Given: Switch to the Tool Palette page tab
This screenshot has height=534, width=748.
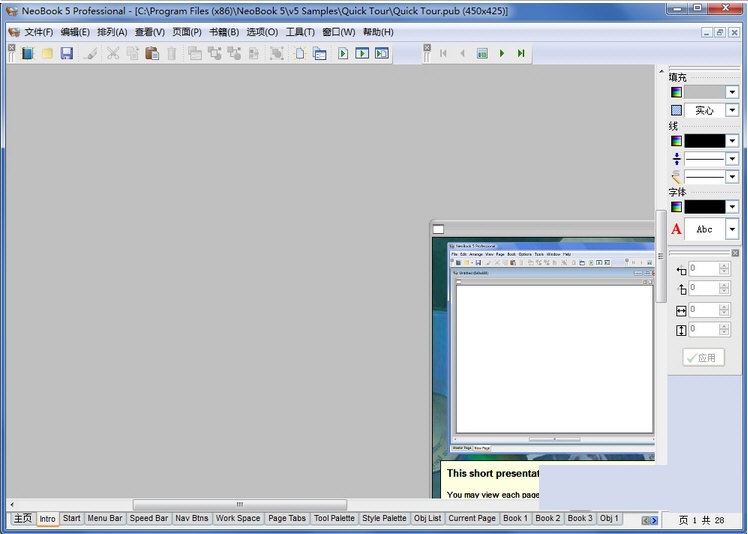Looking at the screenshot, I should [334, 518].
